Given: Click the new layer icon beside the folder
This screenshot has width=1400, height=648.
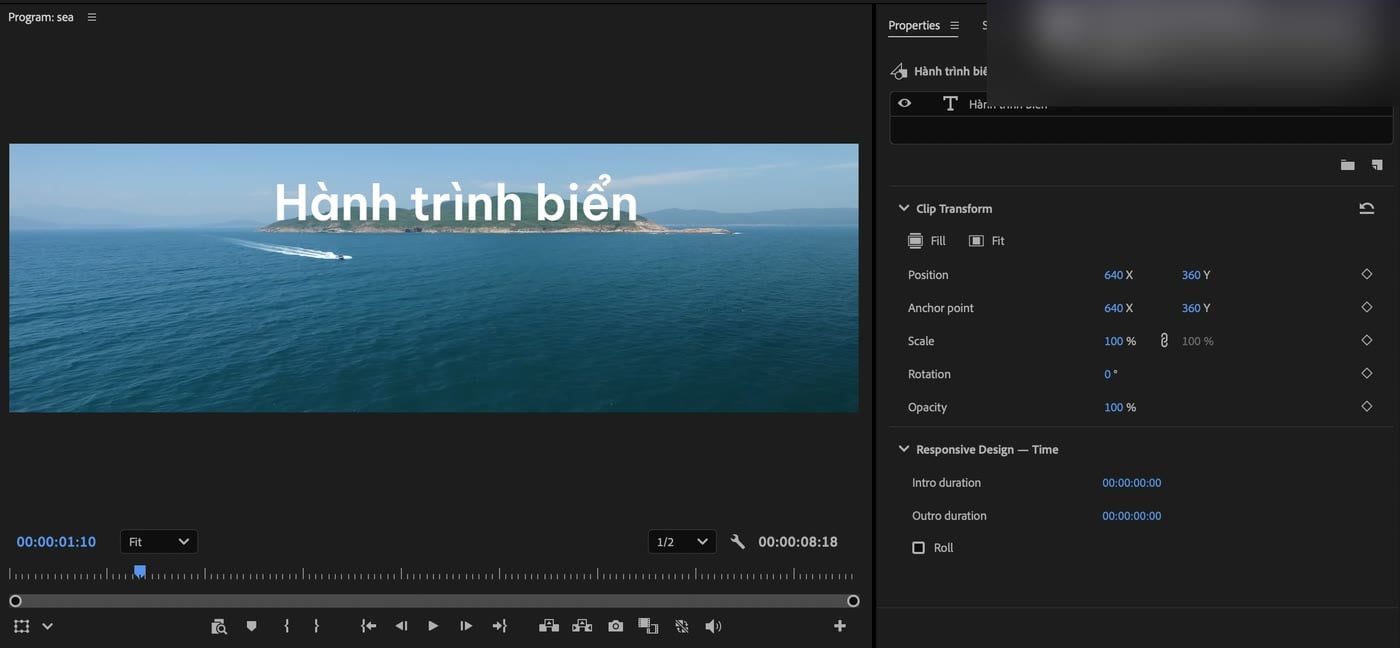Looking at the screenshot, I should (x=1377, y=165).
